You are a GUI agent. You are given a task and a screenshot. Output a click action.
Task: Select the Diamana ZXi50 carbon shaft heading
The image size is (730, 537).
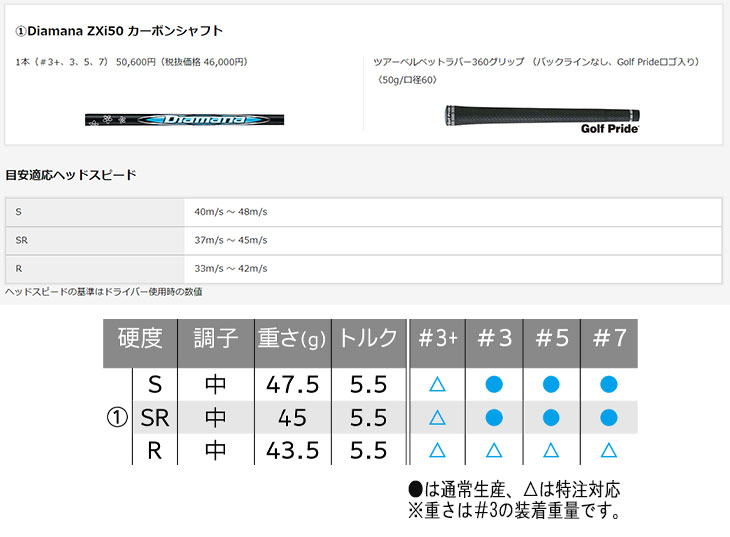pos(119,31)
